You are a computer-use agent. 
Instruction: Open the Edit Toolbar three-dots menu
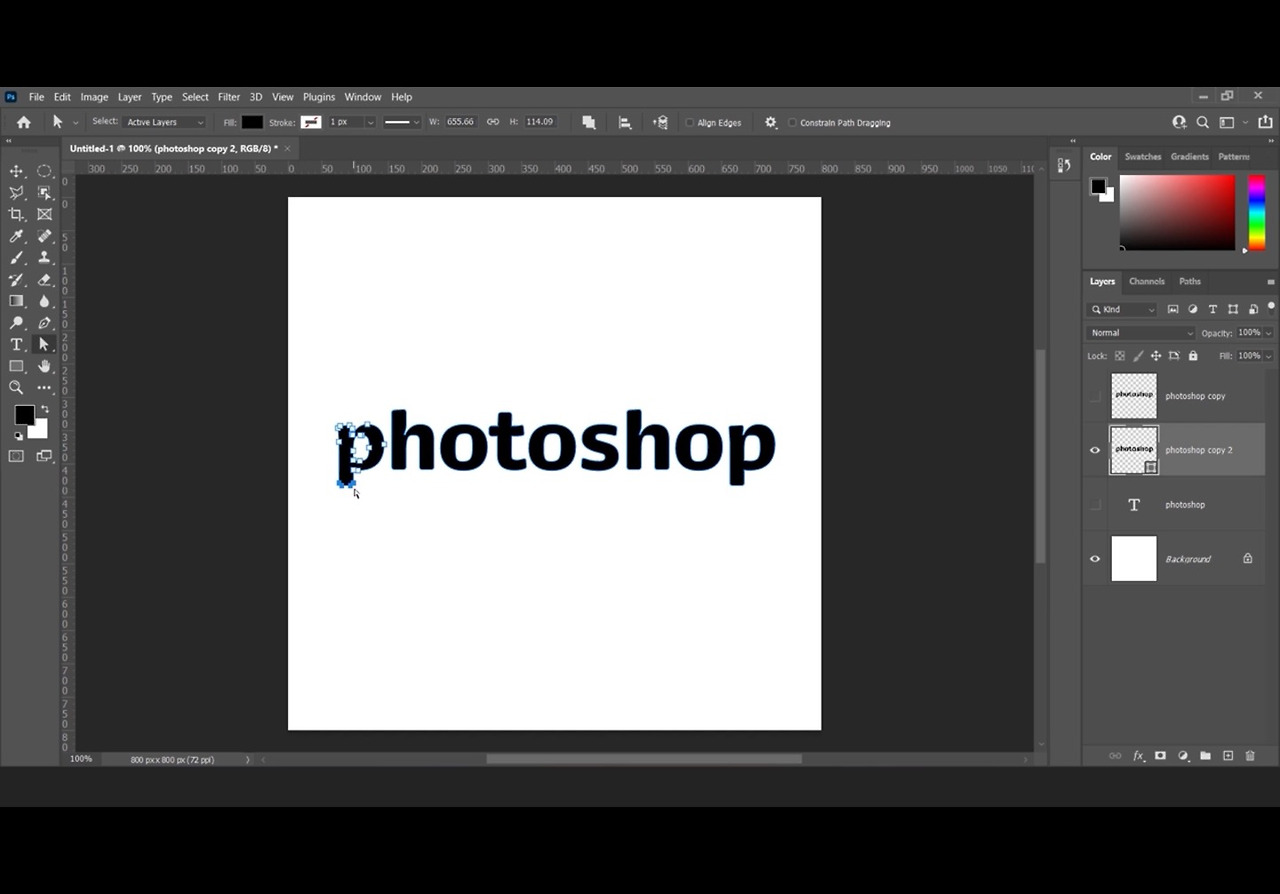45,387
